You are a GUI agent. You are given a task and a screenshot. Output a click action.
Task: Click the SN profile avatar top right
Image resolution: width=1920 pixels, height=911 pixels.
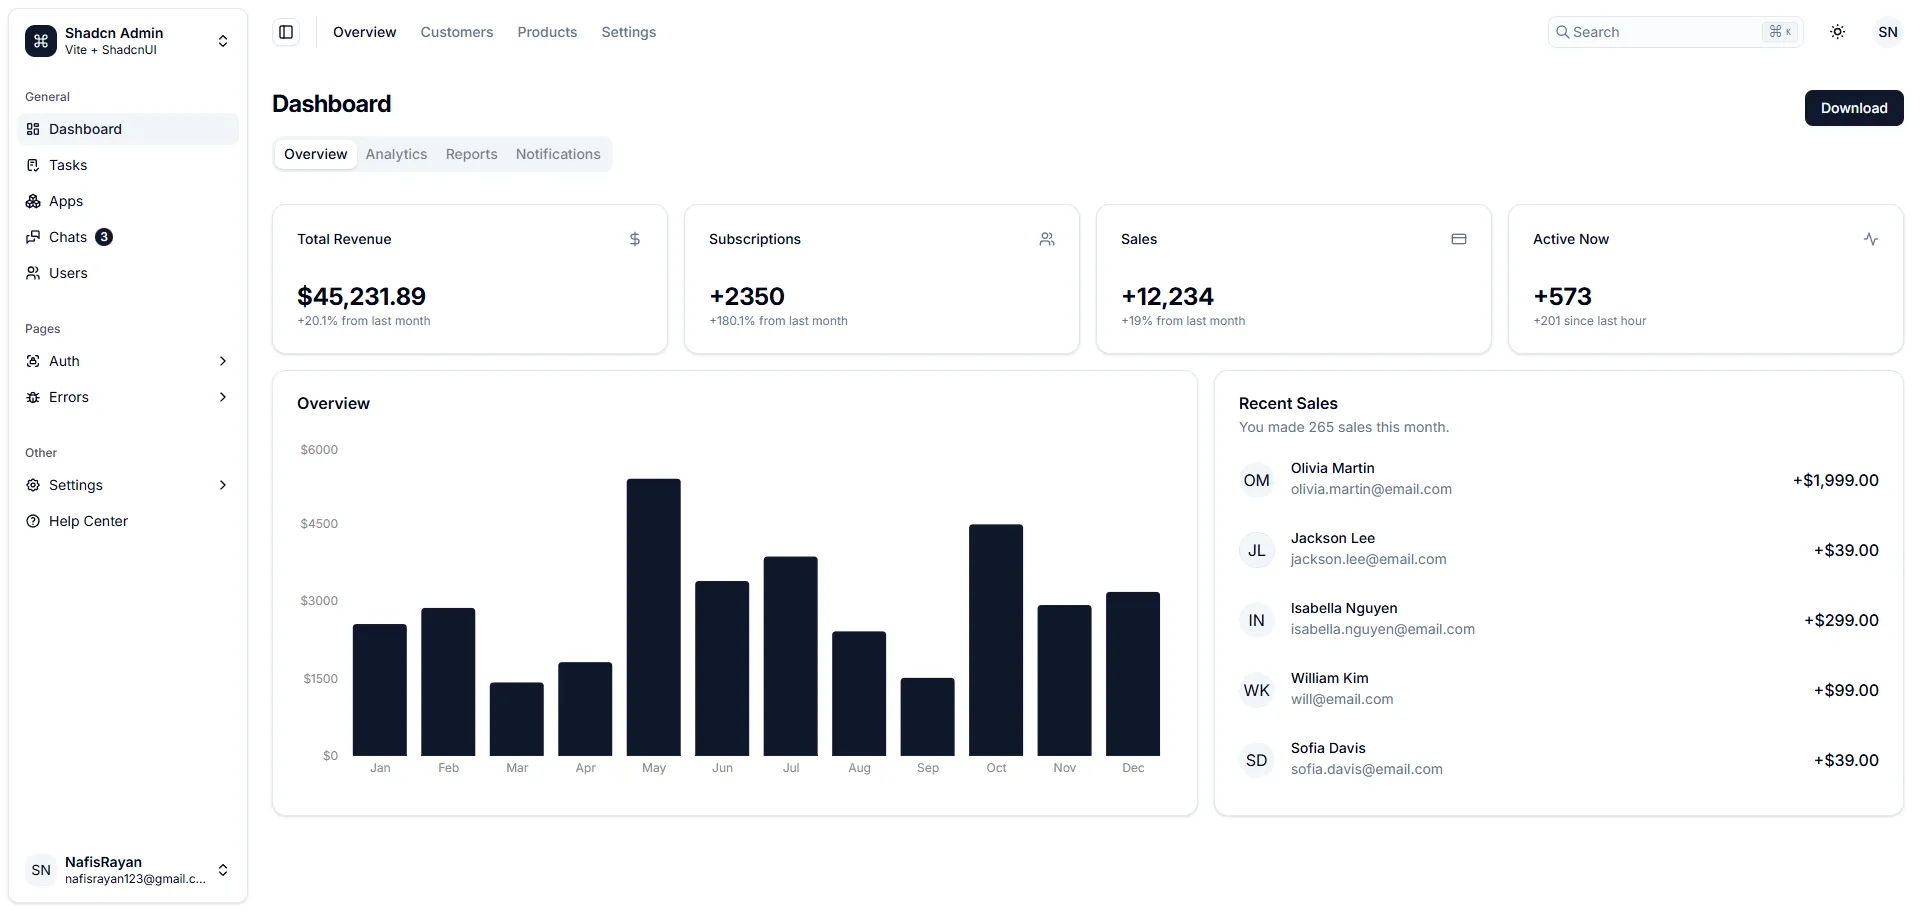click(x=1887, y=32)
